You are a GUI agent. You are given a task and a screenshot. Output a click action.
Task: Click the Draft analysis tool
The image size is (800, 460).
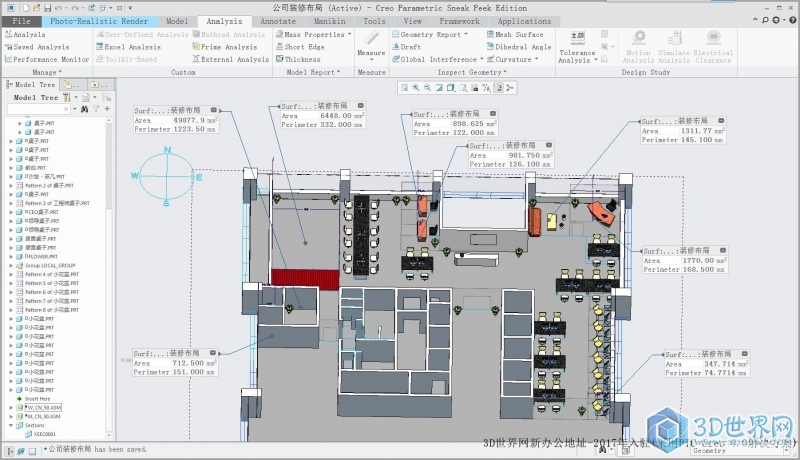point(409,47)
